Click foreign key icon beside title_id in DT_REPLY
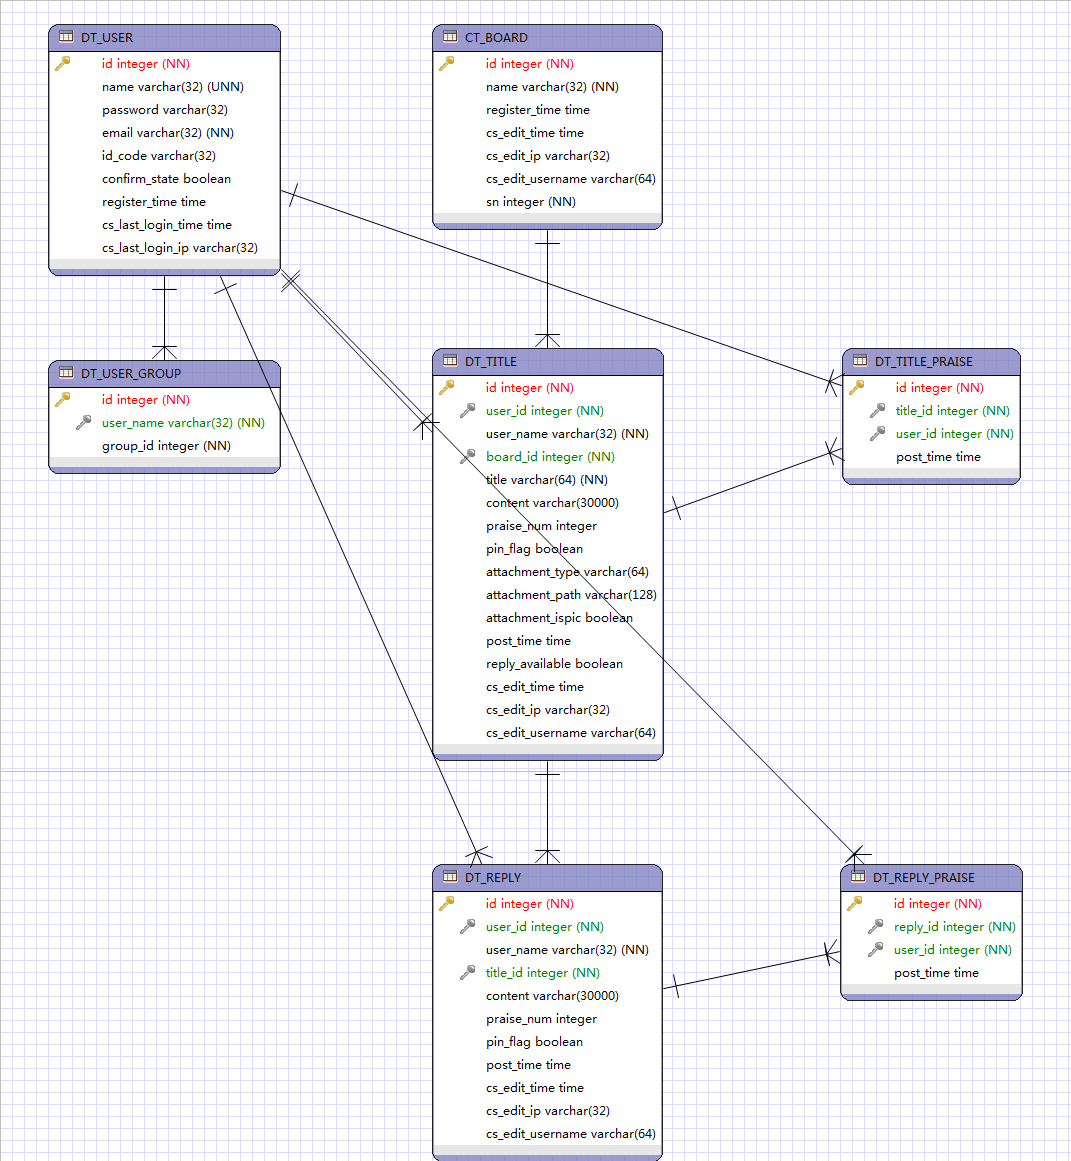This screenshot has height=1161, width=1071. point(467,972)
